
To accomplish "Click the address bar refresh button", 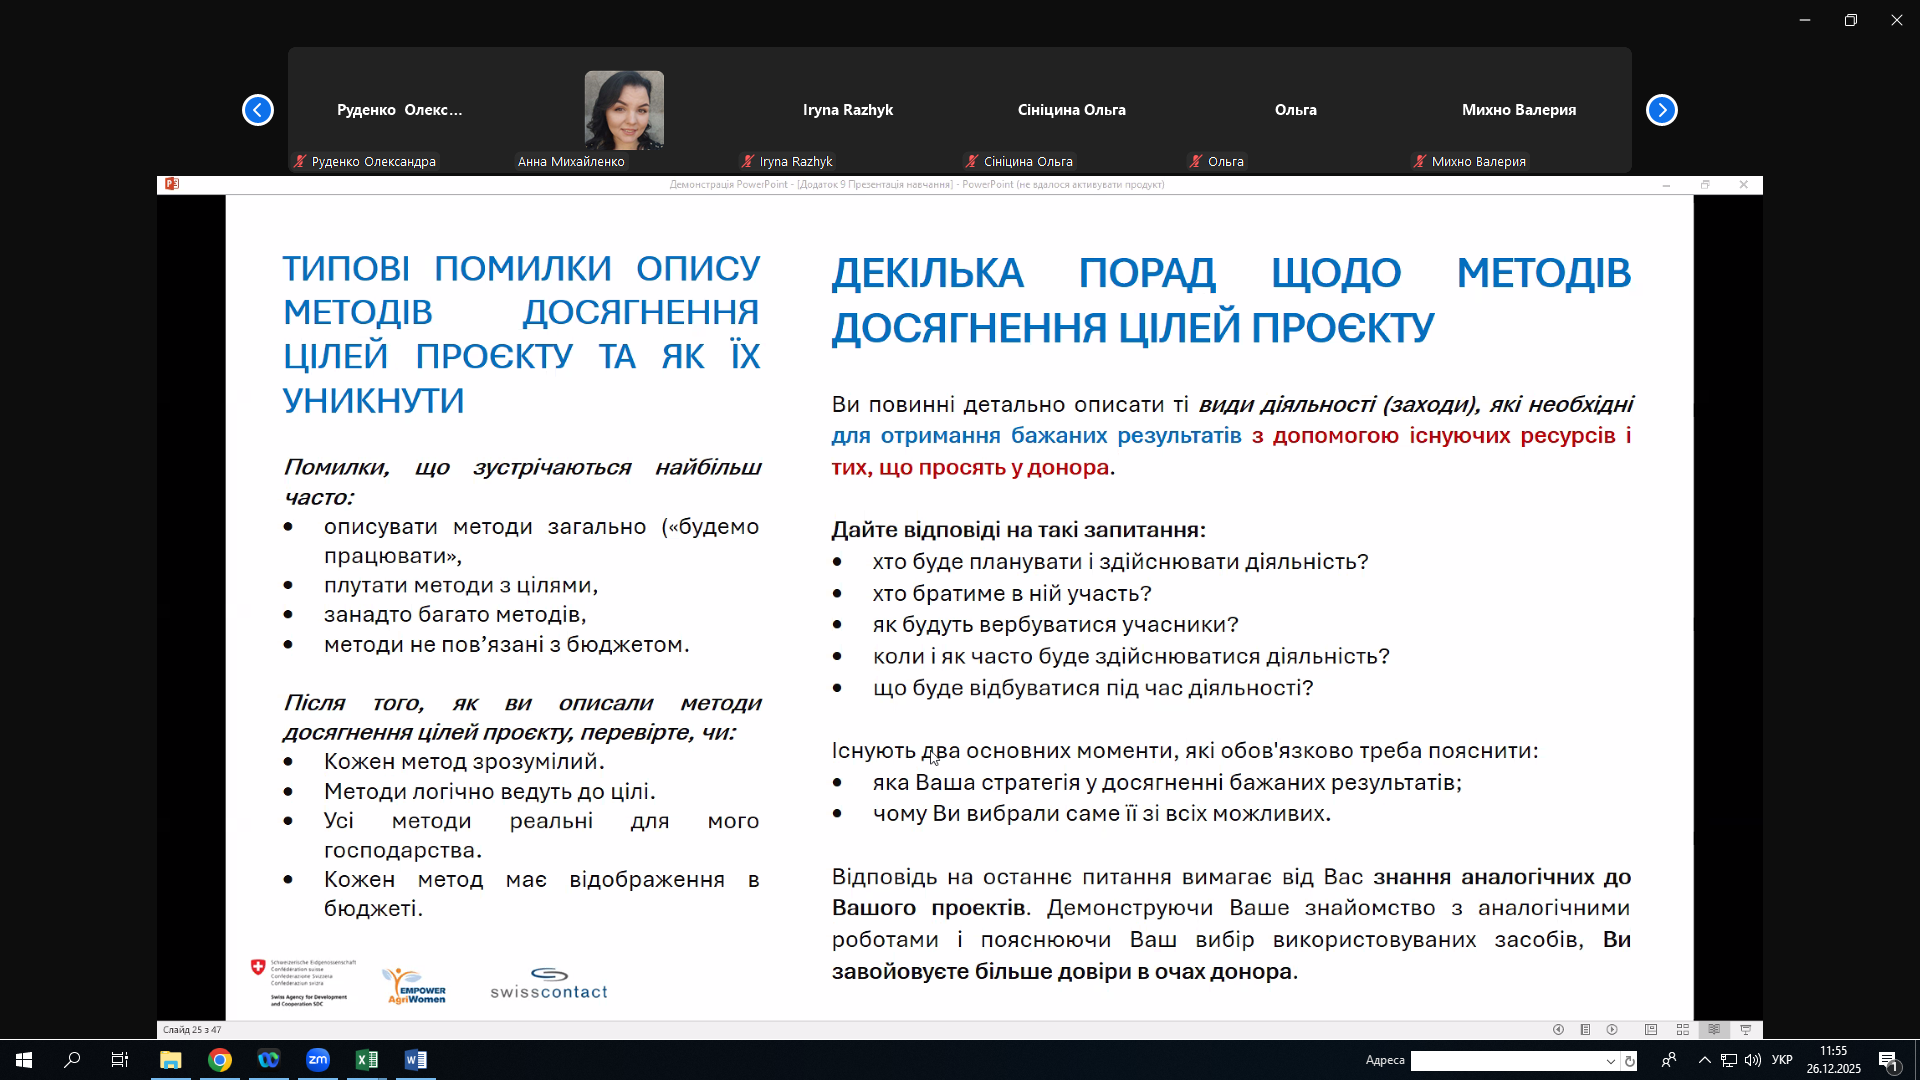I will click(1630, 1061).
